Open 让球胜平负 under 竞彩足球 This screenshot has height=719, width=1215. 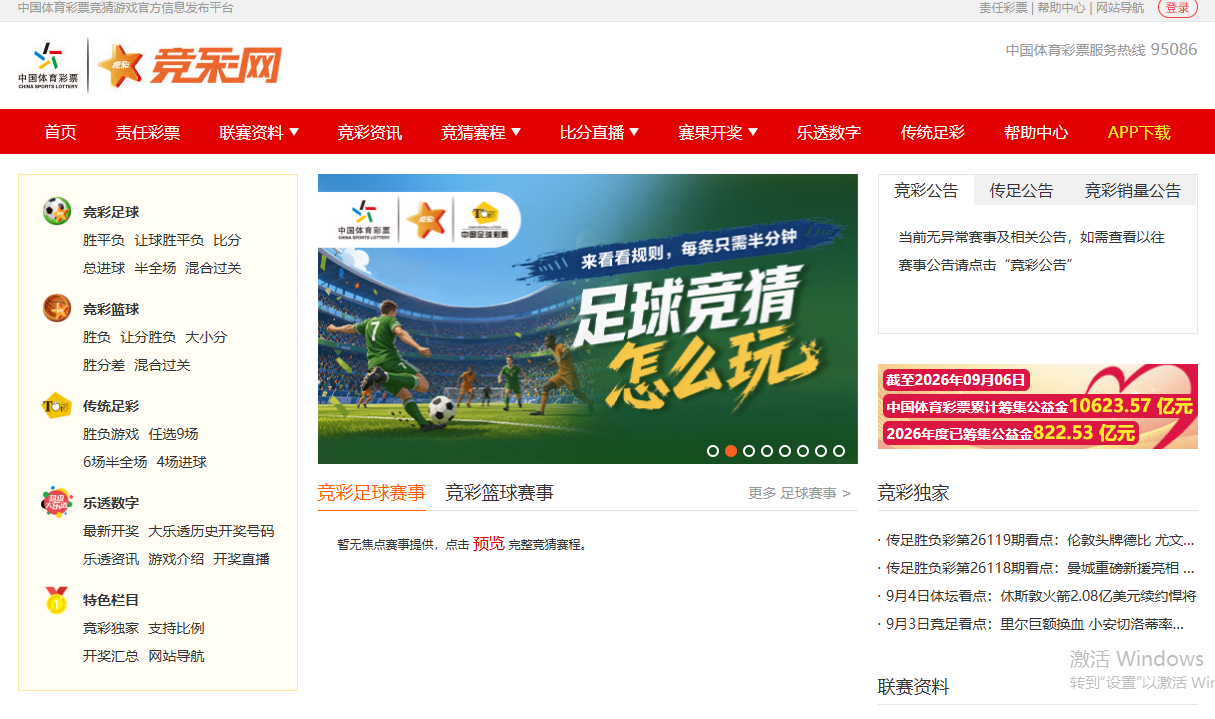169,240
